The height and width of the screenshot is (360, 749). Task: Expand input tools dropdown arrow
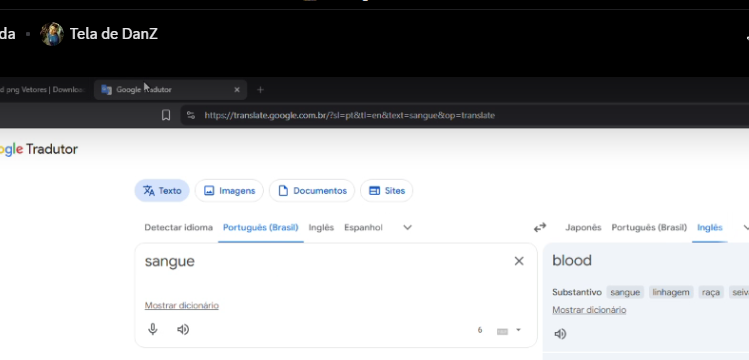[x=518, y=330]
